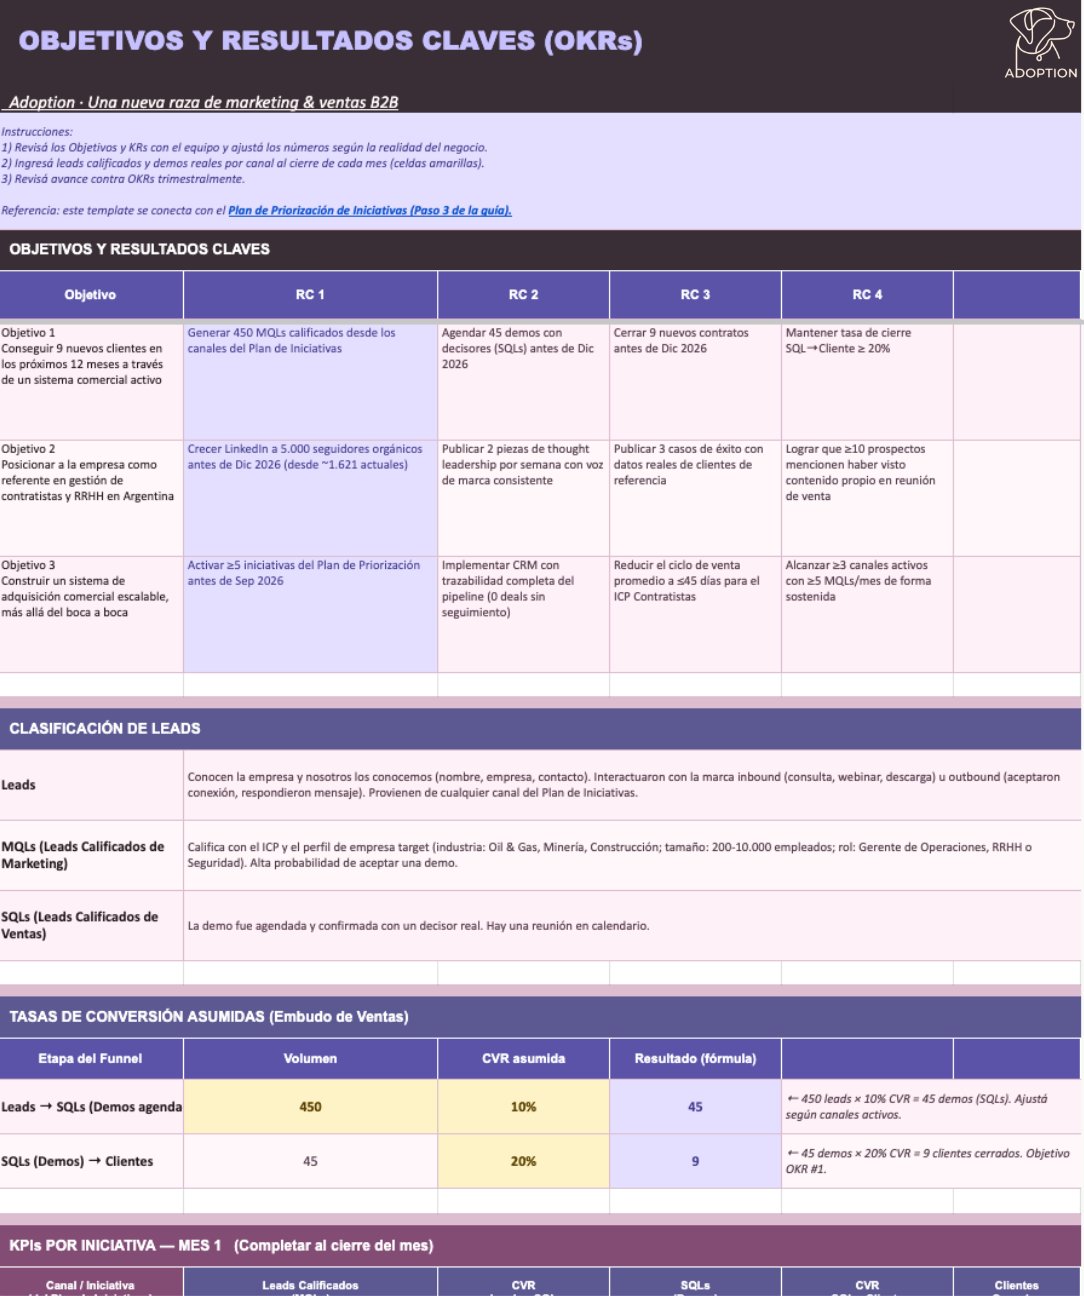
Task: Select the "Volumen" column header
Action: point(310,1058)
